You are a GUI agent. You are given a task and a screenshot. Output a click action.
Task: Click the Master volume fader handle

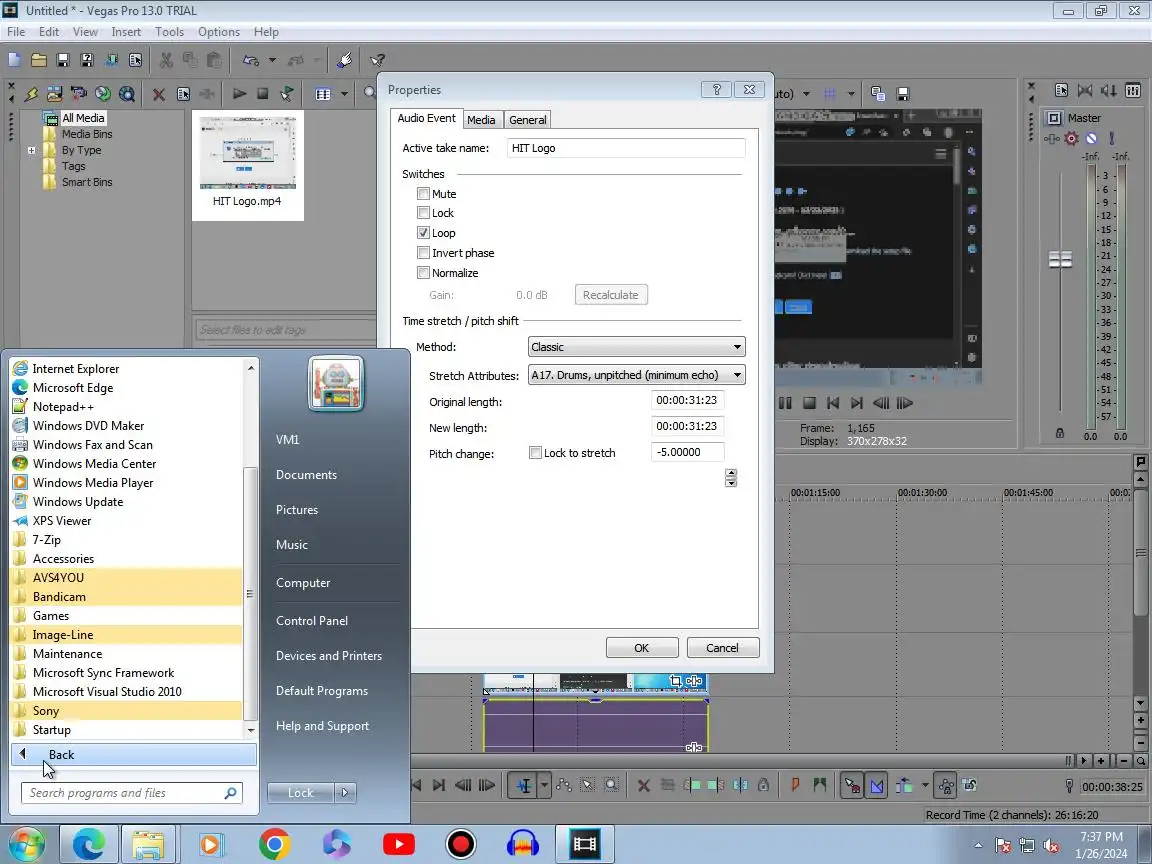pos(1060,259)
